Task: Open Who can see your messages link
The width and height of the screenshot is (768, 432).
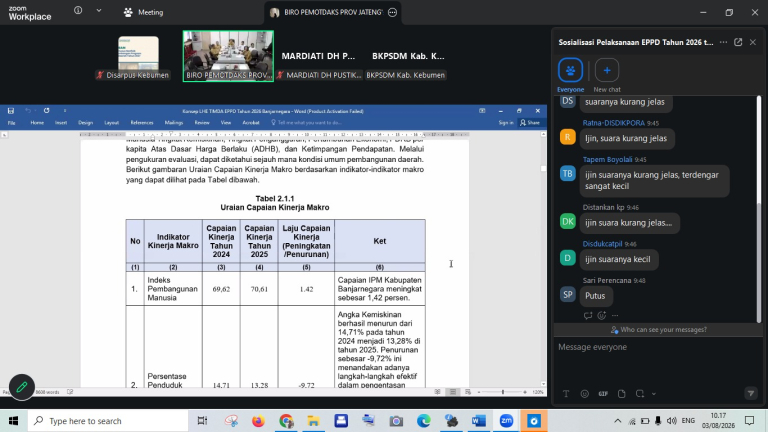Action: 659,330
